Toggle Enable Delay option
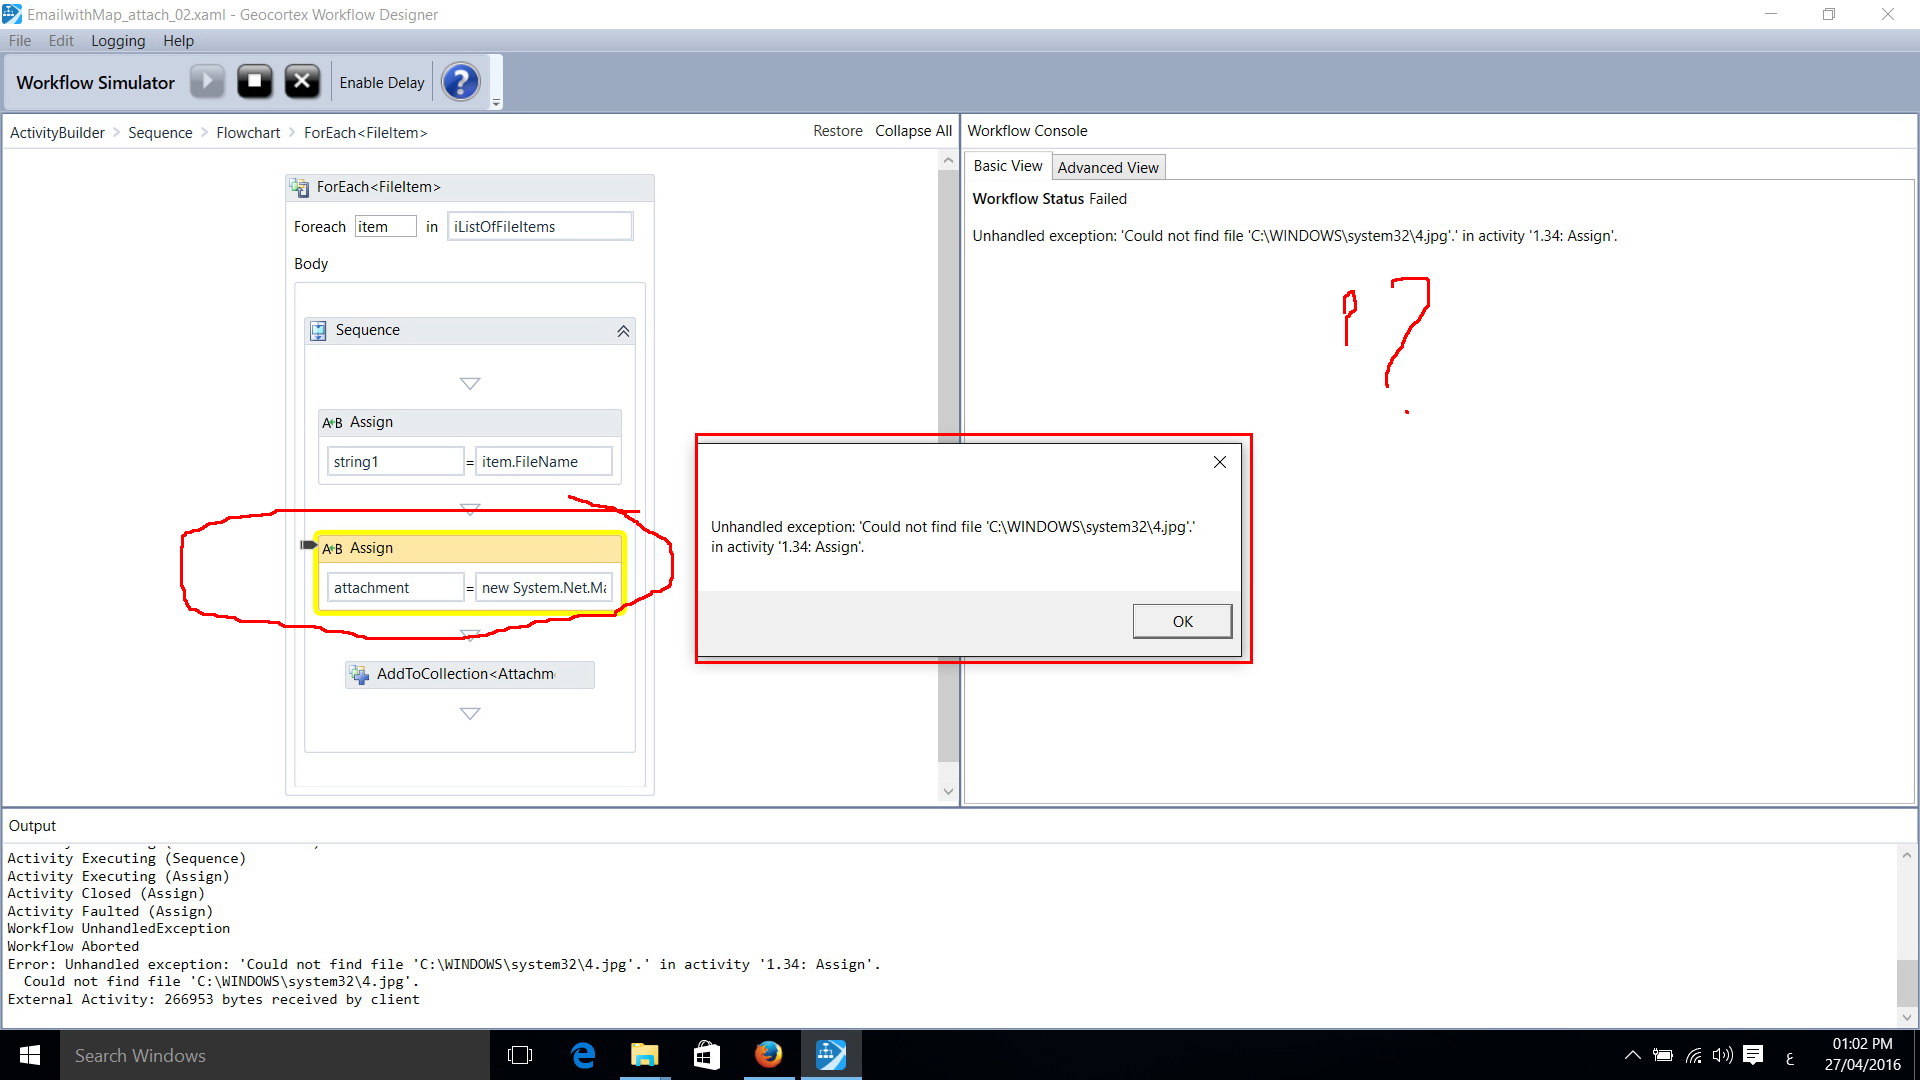 (382, 83)
